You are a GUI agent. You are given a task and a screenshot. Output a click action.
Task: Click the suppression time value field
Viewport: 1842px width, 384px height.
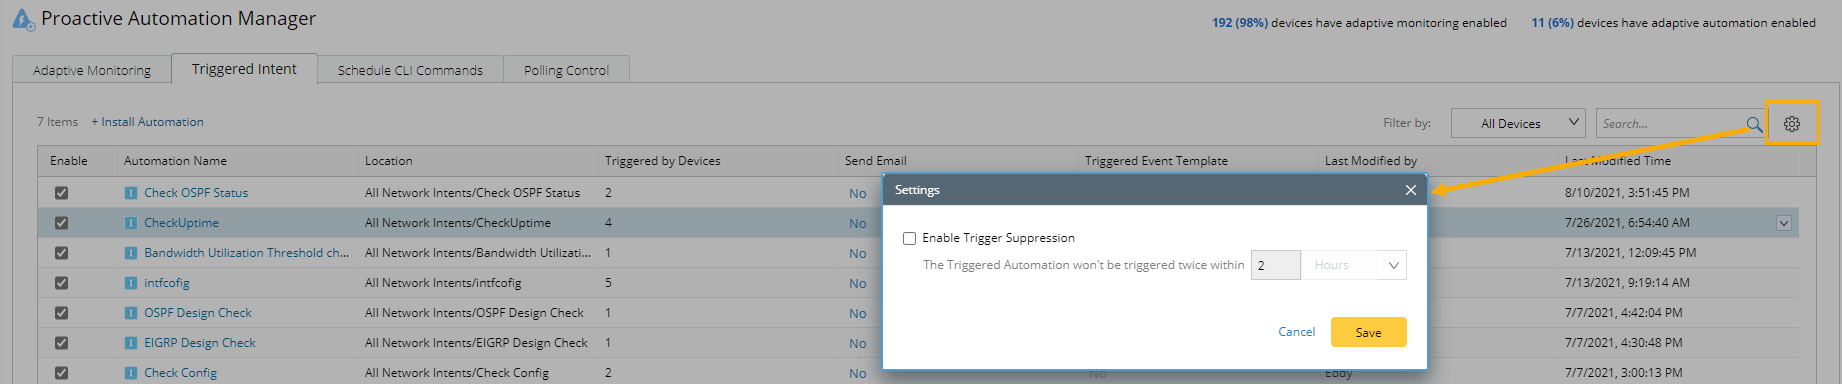(x=1275, y=265)
